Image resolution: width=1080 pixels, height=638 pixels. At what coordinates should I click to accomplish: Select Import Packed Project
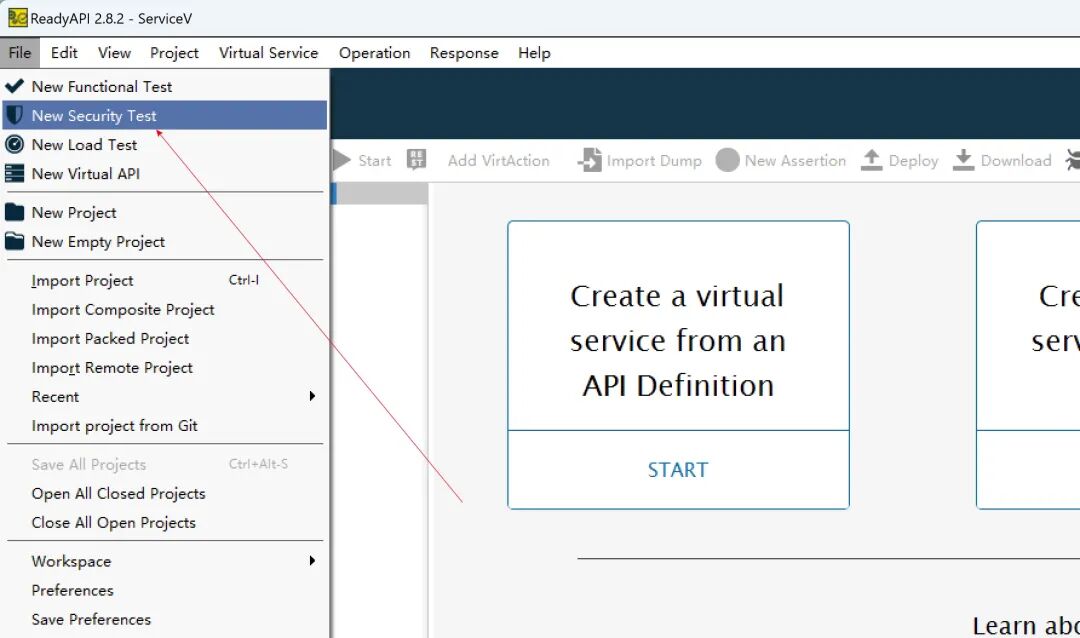point(165,338)
